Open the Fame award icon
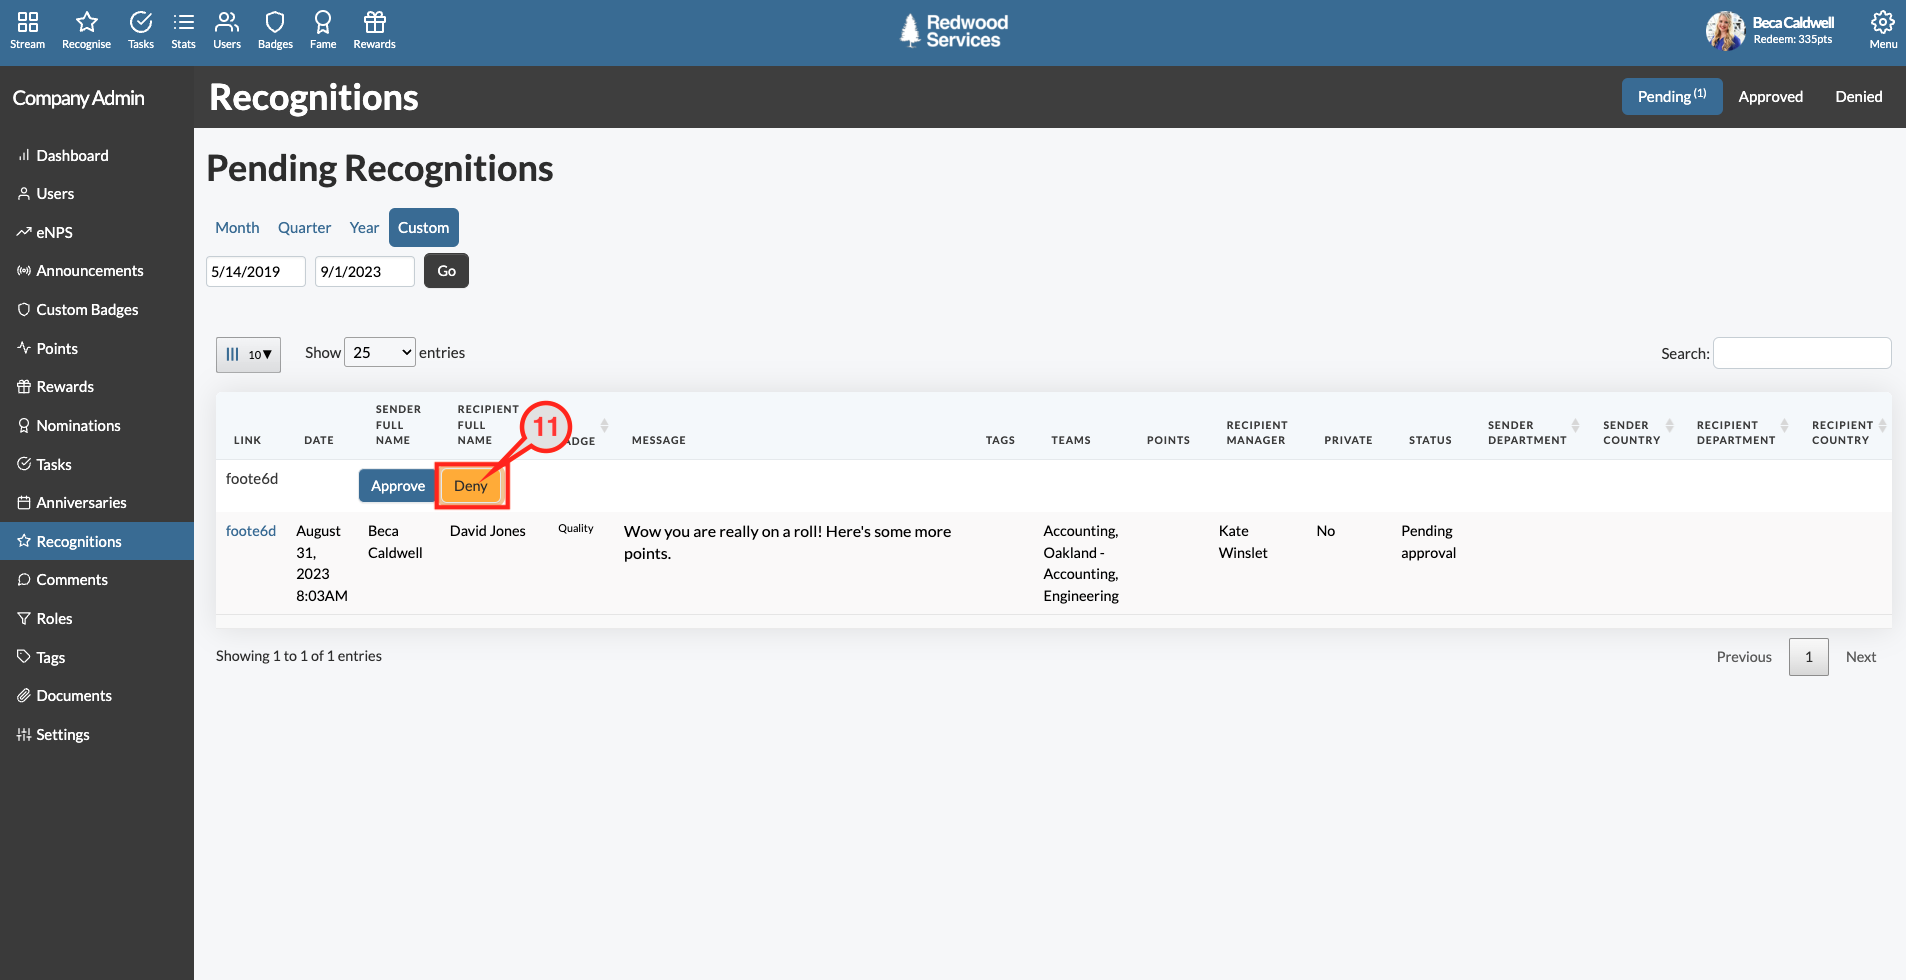Screen dimensions: 1906x980 click(322, 30)
